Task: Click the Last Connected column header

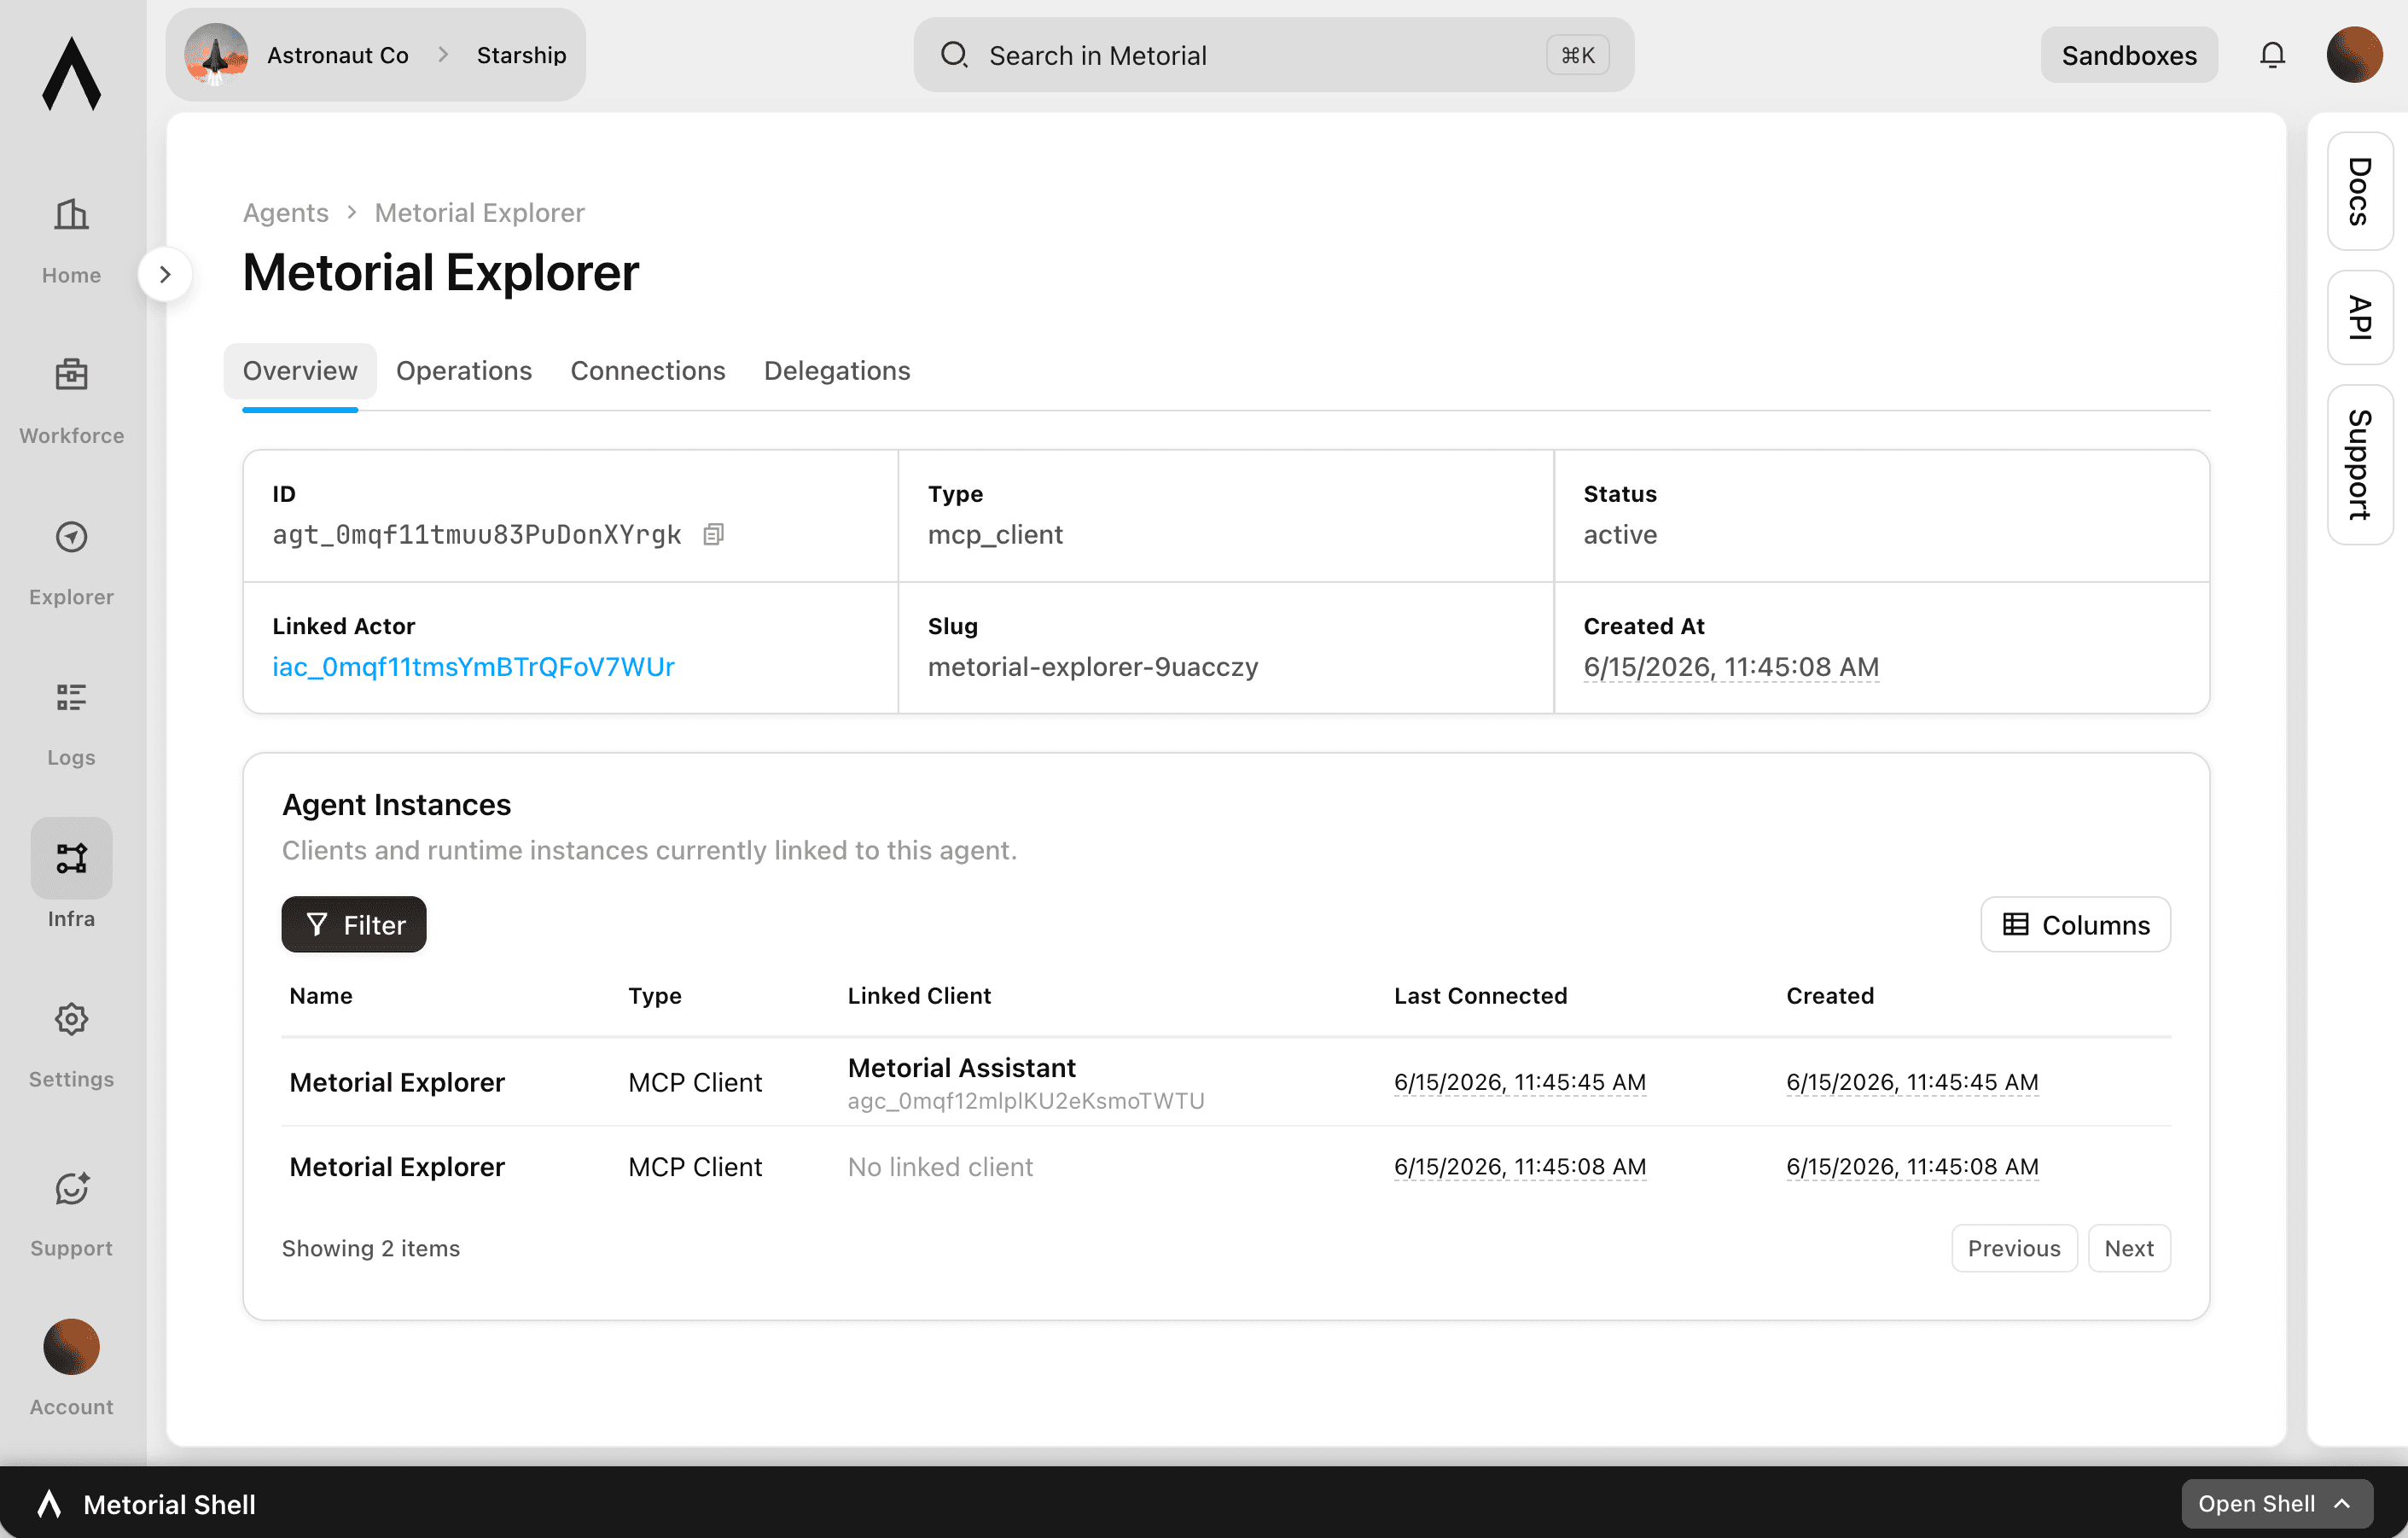Action: (x=1480, y=995)
